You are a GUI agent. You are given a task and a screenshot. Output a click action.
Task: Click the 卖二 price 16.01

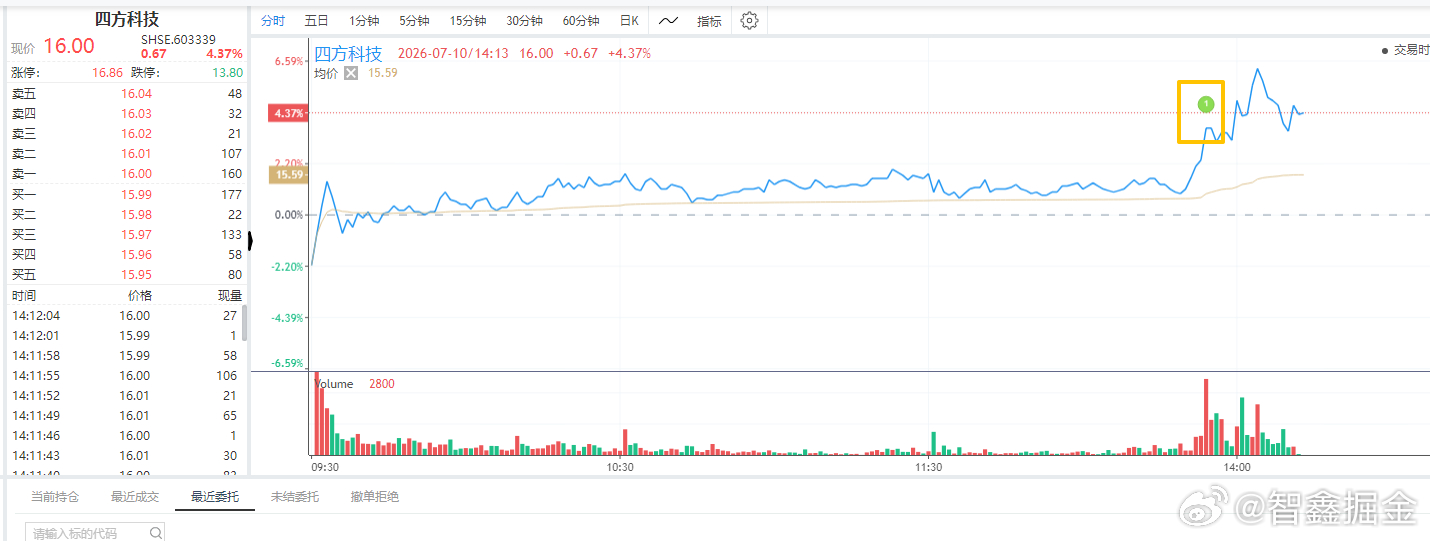tap(136, 154)
